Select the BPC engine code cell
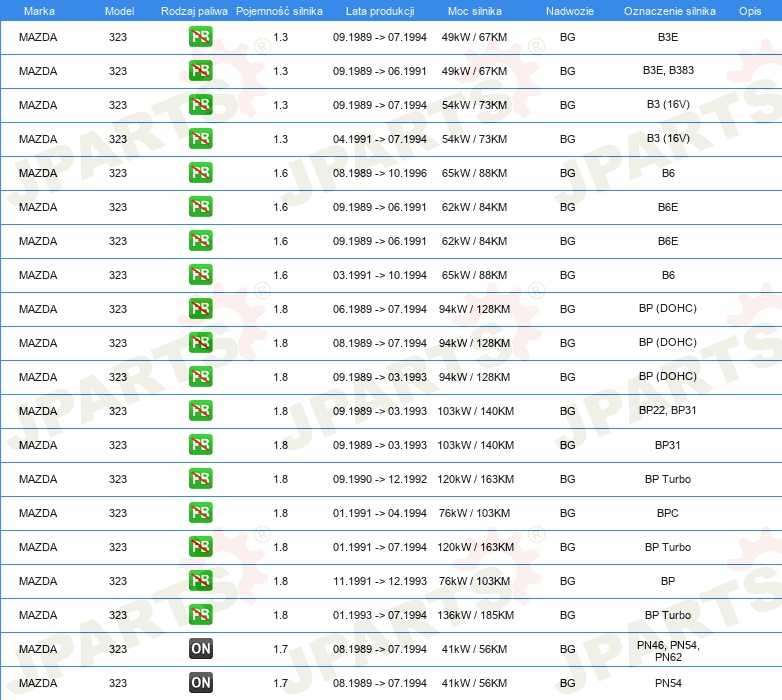 tap(668, 513)
